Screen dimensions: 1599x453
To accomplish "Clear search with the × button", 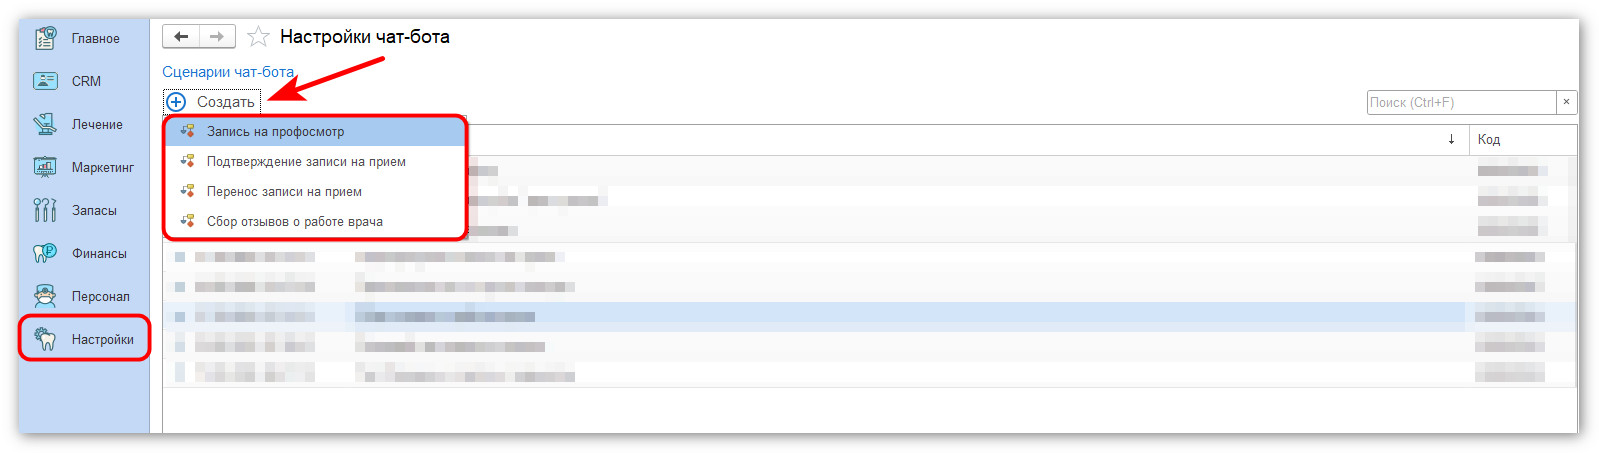I will [x=1566, y=102].
